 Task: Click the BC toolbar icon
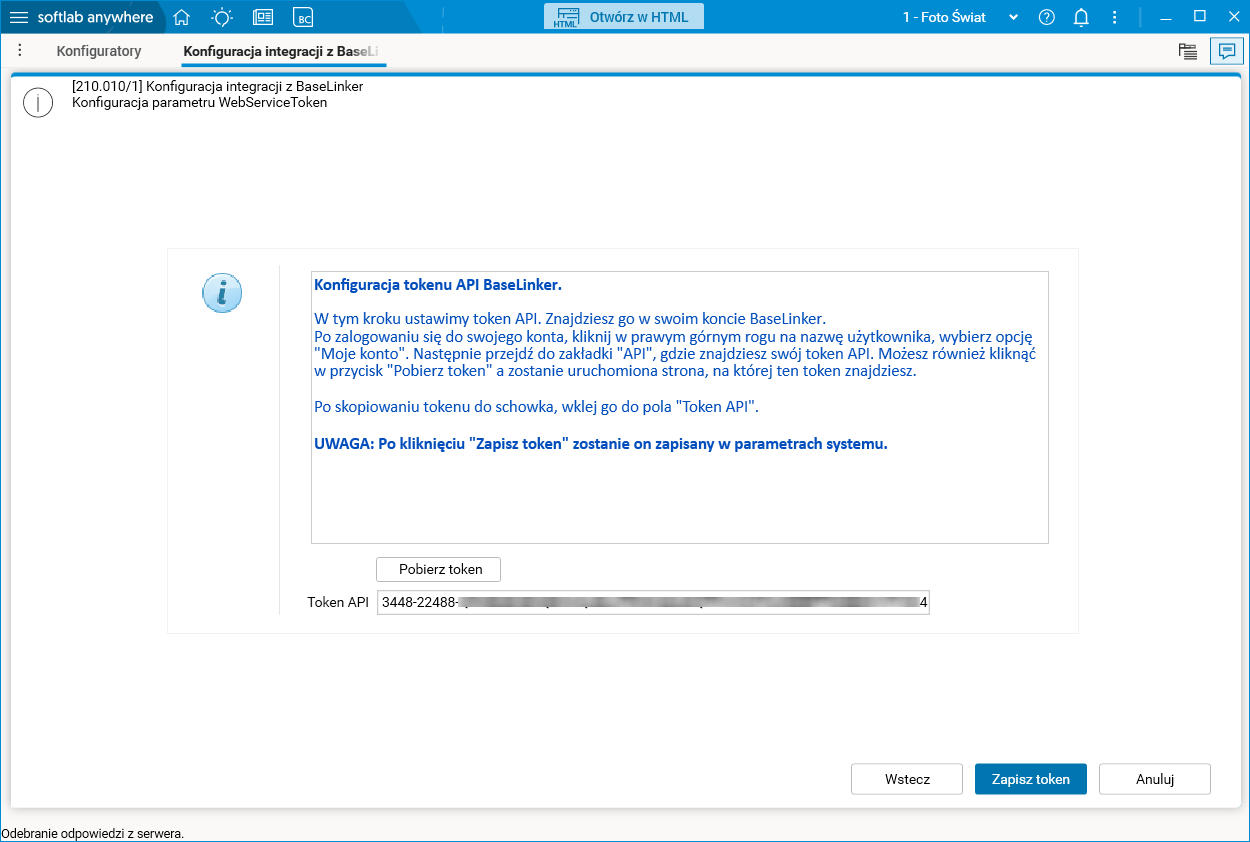(304, 17)
